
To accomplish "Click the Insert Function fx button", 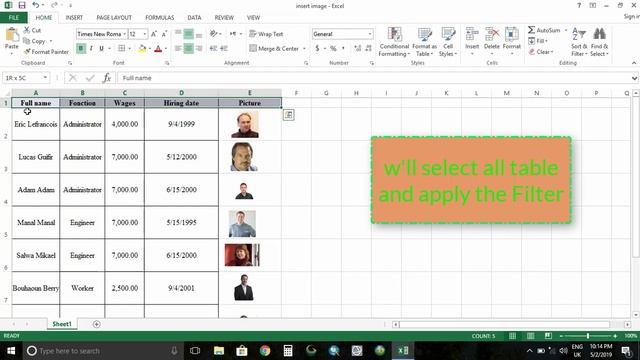I will [107, 78].
